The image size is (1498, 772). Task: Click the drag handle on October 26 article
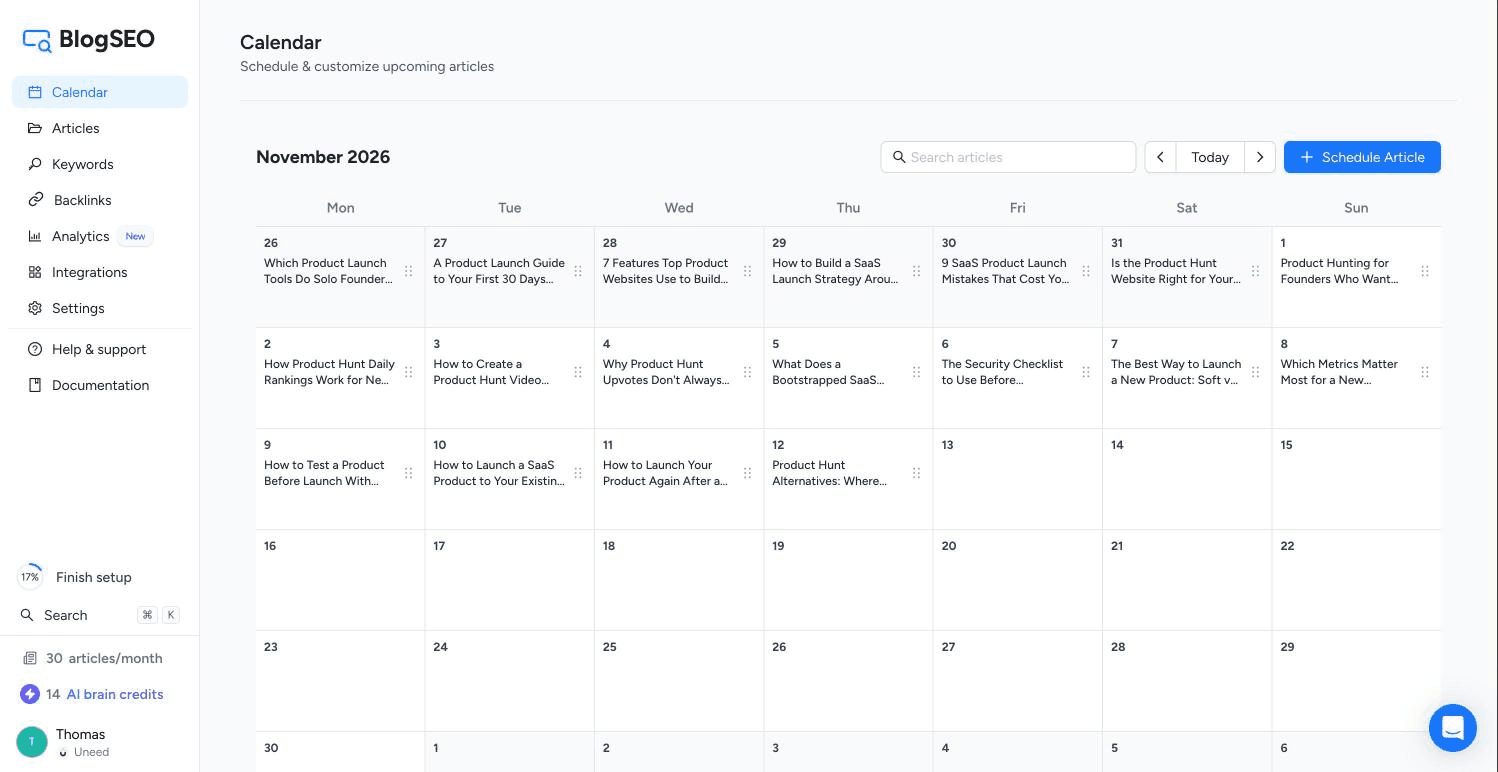tap(408, 271)
